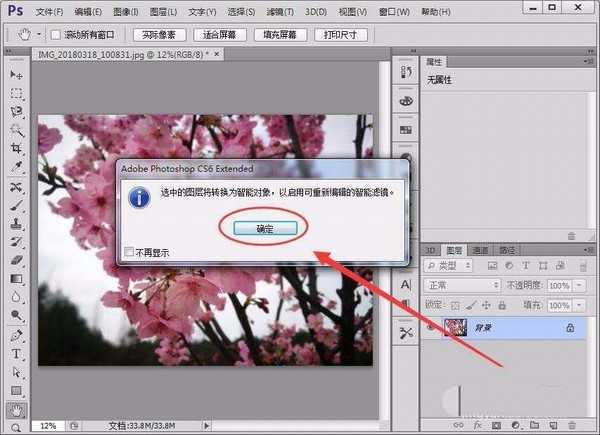Create new fill or adjustment layer

[x=515, y=425]
